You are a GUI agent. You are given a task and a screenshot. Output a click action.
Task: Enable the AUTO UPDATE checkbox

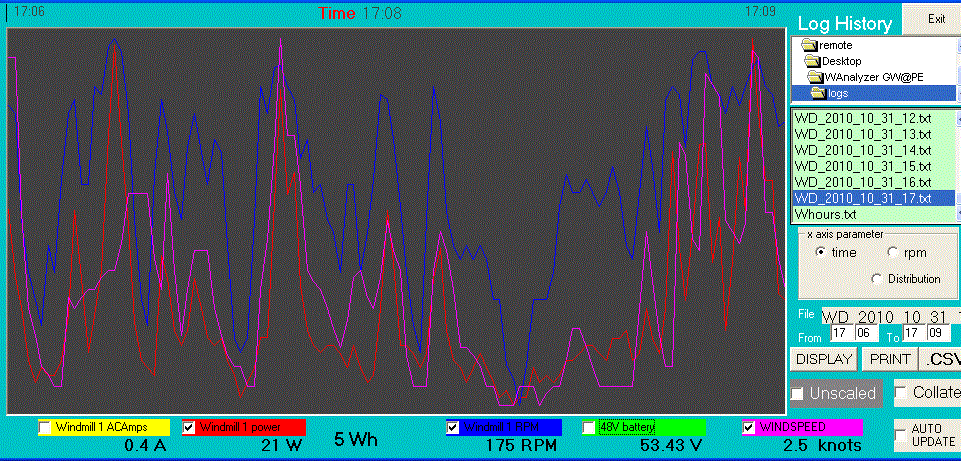pos(902,429)
